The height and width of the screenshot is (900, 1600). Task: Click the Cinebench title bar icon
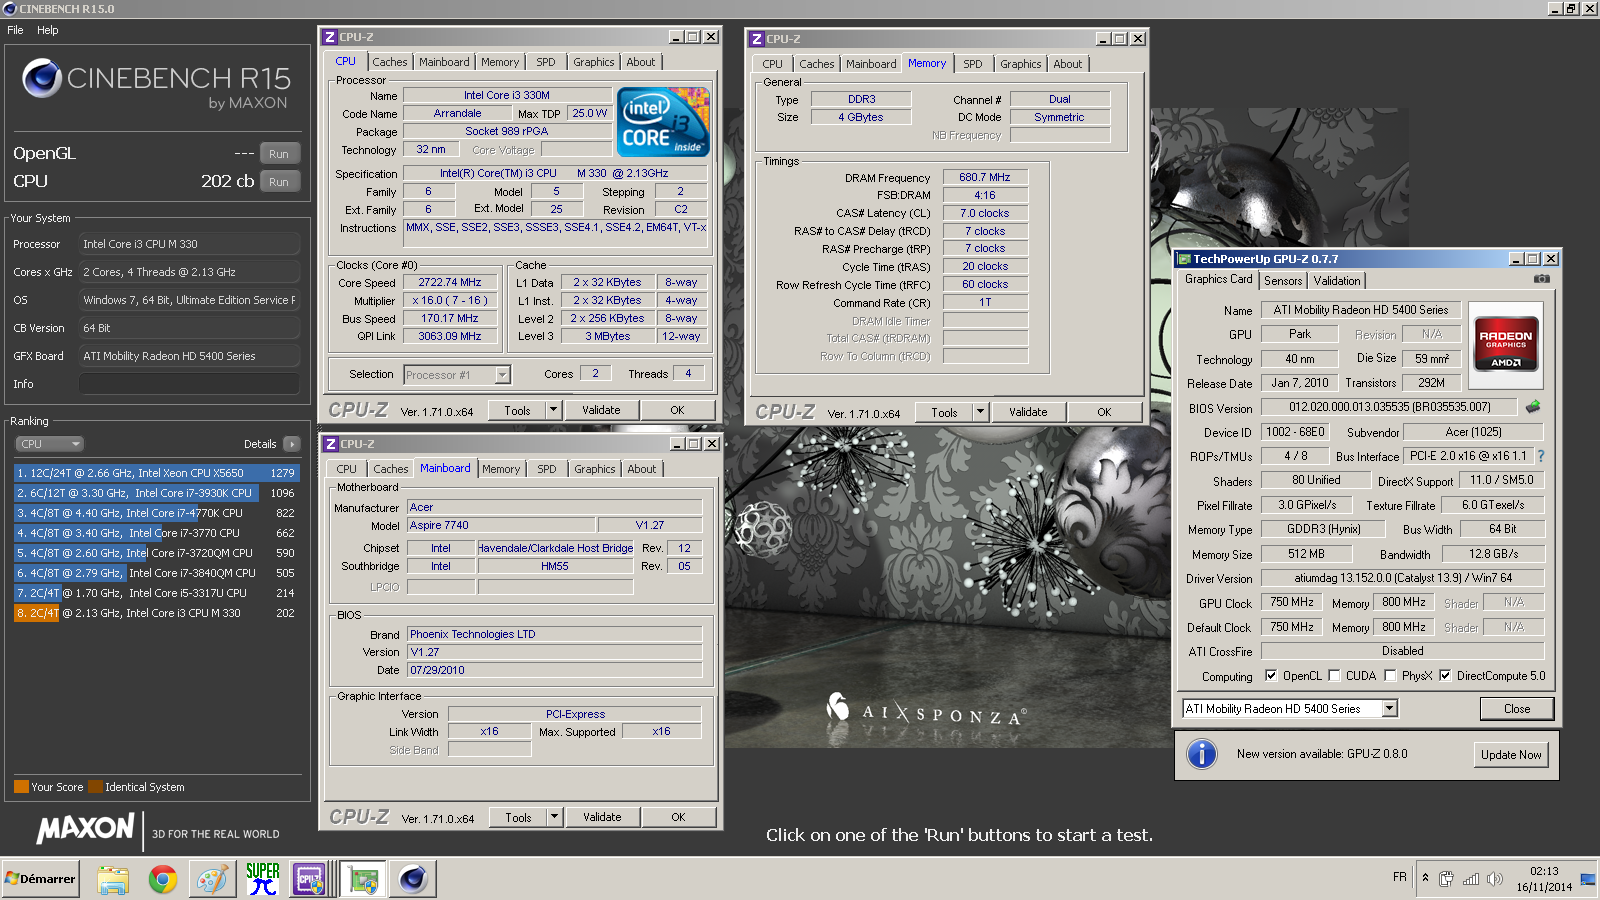[9, 8]
